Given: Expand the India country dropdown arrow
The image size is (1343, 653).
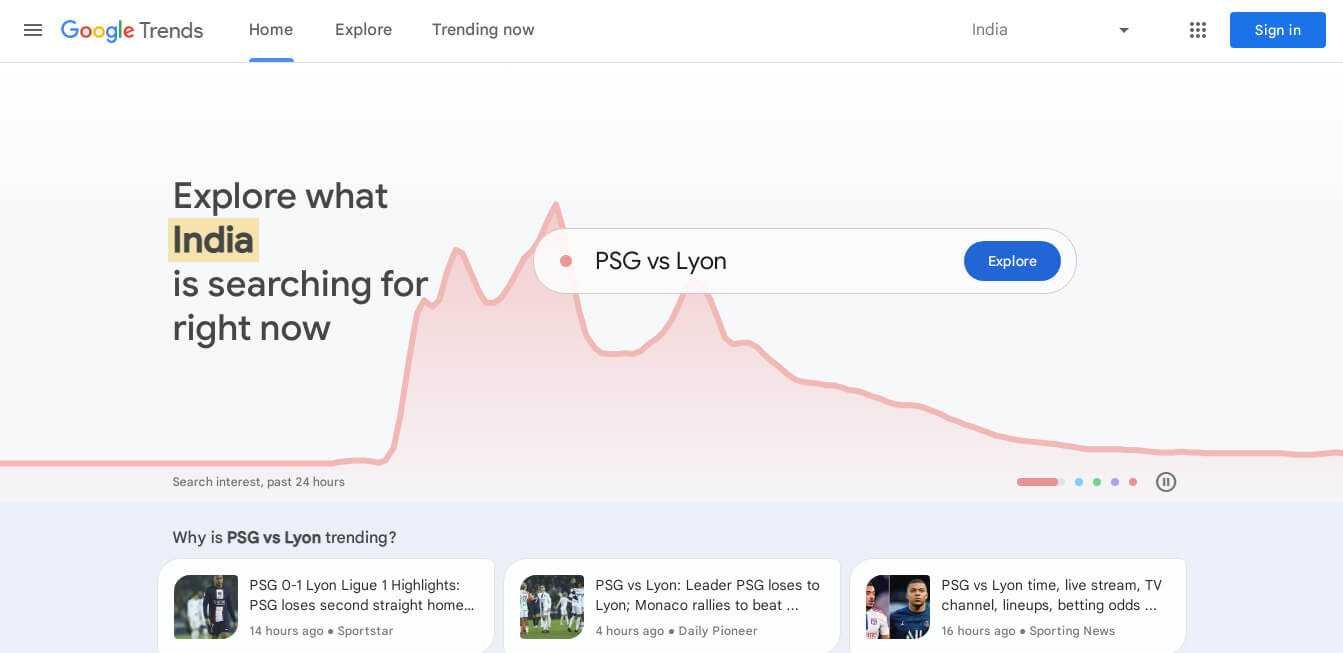Looking at the screenshot, I should click(x=1124, y=31).
